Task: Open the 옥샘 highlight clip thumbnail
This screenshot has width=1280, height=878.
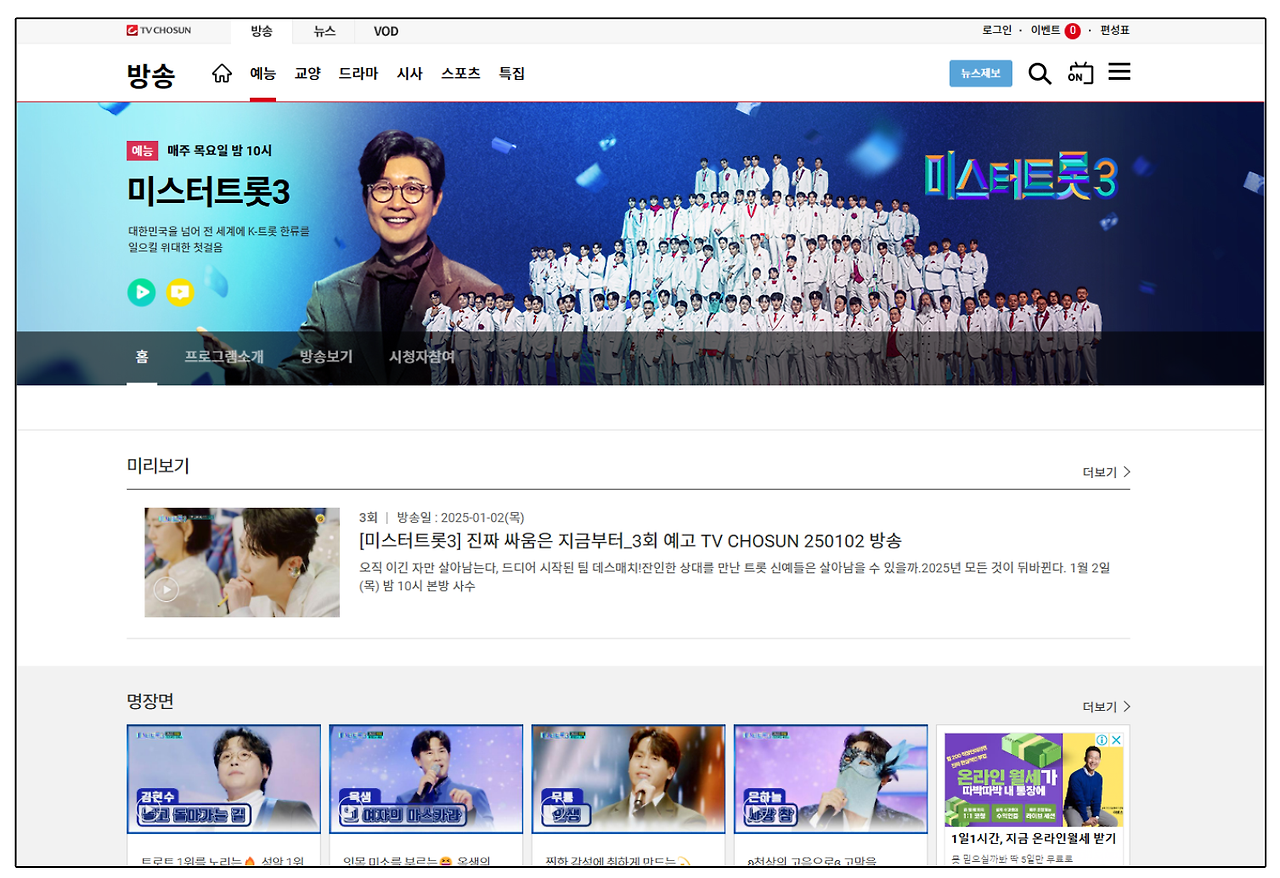Action: [x=426, y=779]
